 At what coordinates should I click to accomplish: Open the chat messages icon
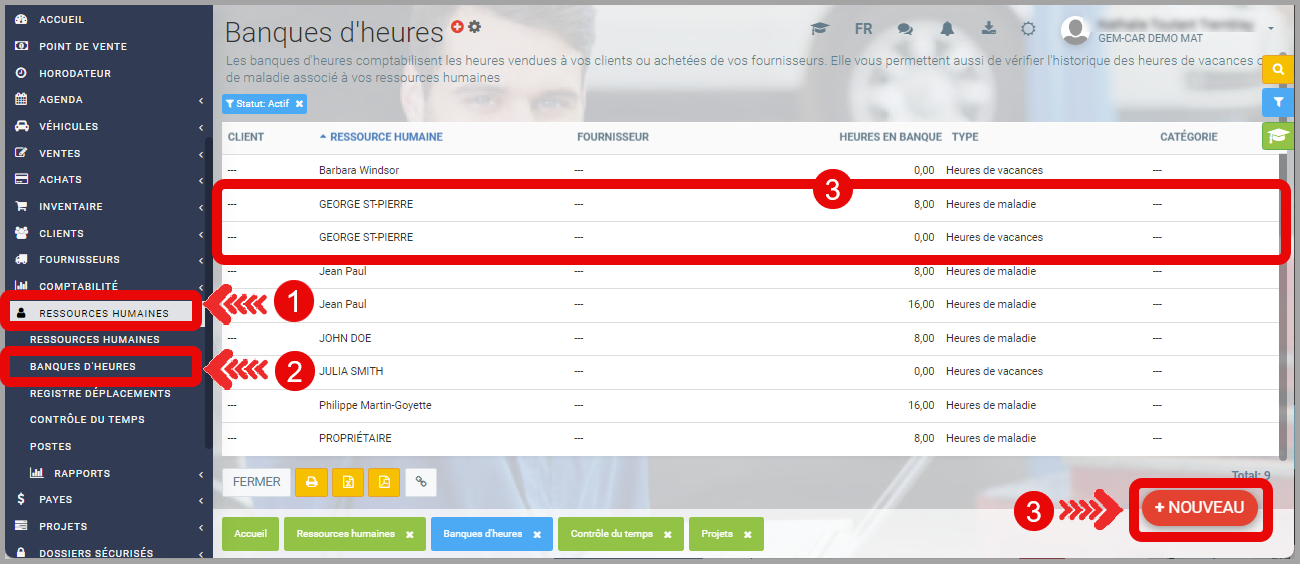point(905,29)
